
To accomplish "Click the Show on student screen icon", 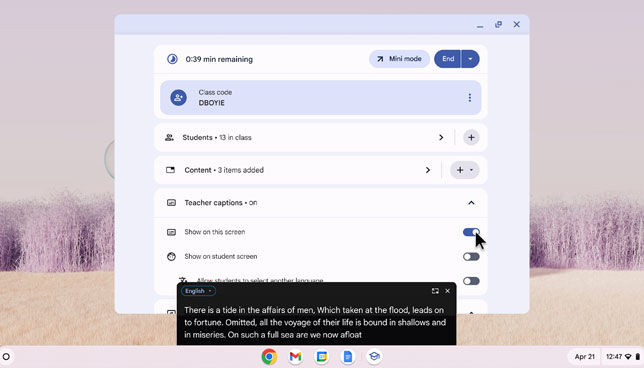I will (171, 257).
